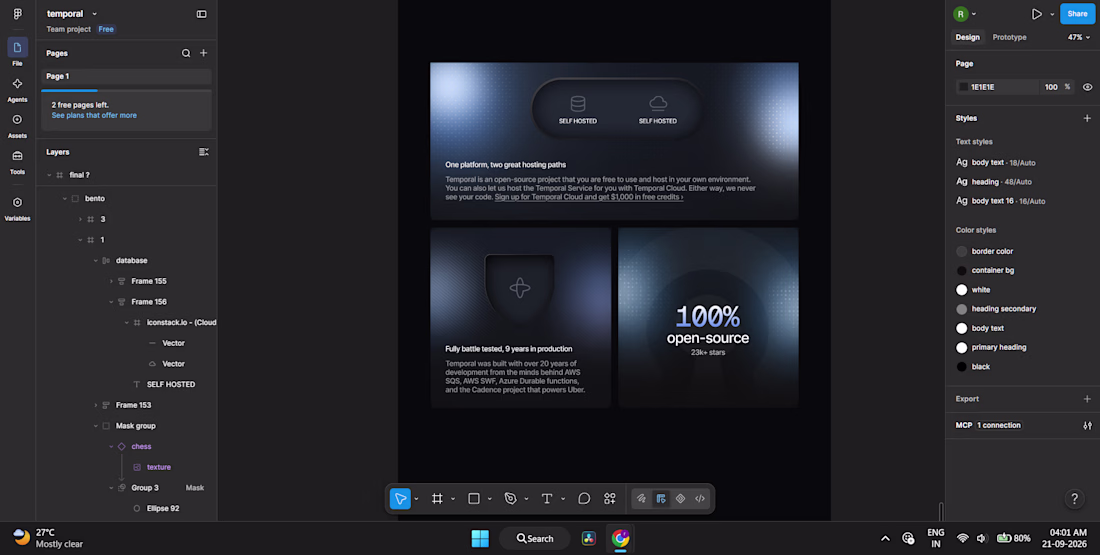
Task: Select the chess component layer
Action: pos(141,446)
